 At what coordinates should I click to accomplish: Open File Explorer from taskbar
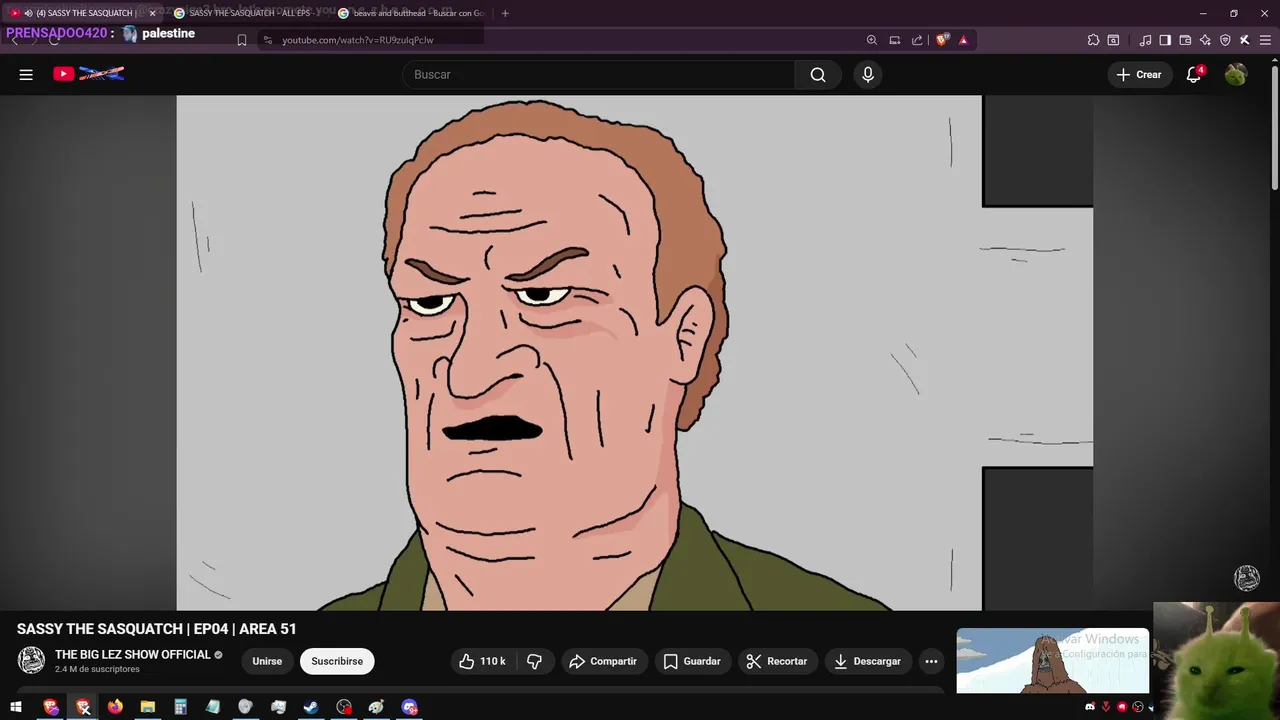tap(148, 707)
